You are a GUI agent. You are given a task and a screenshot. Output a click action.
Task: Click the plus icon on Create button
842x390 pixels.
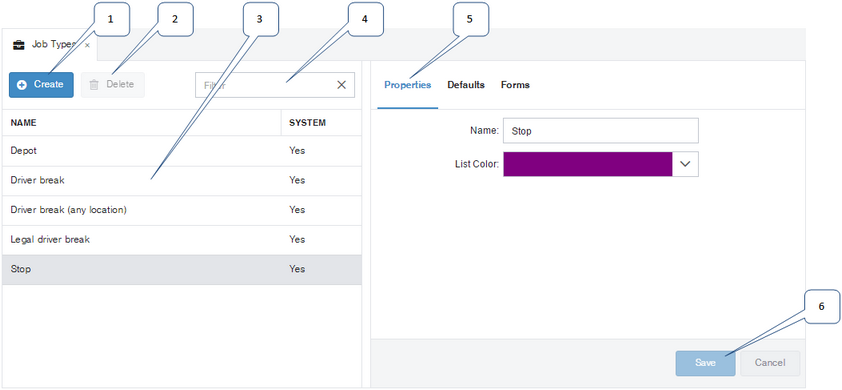(22, 85)
